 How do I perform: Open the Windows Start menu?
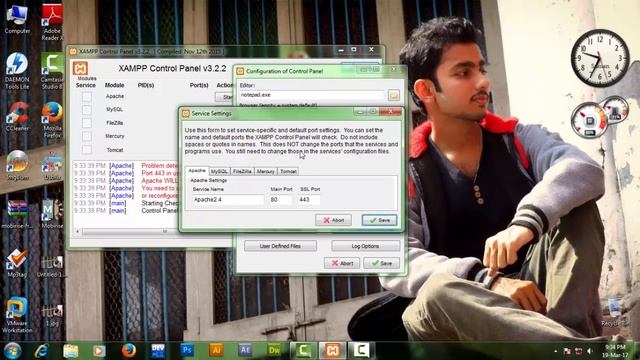[12, 351]
